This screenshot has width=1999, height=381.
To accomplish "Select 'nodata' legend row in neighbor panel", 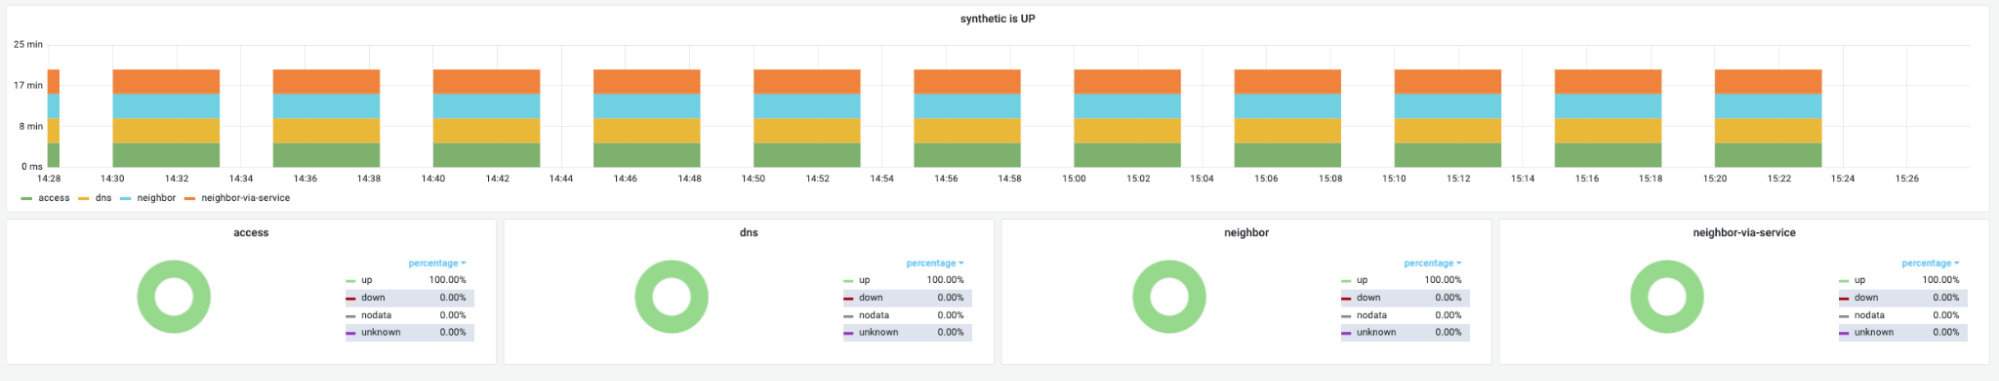I will click(x=1405, y=315).
